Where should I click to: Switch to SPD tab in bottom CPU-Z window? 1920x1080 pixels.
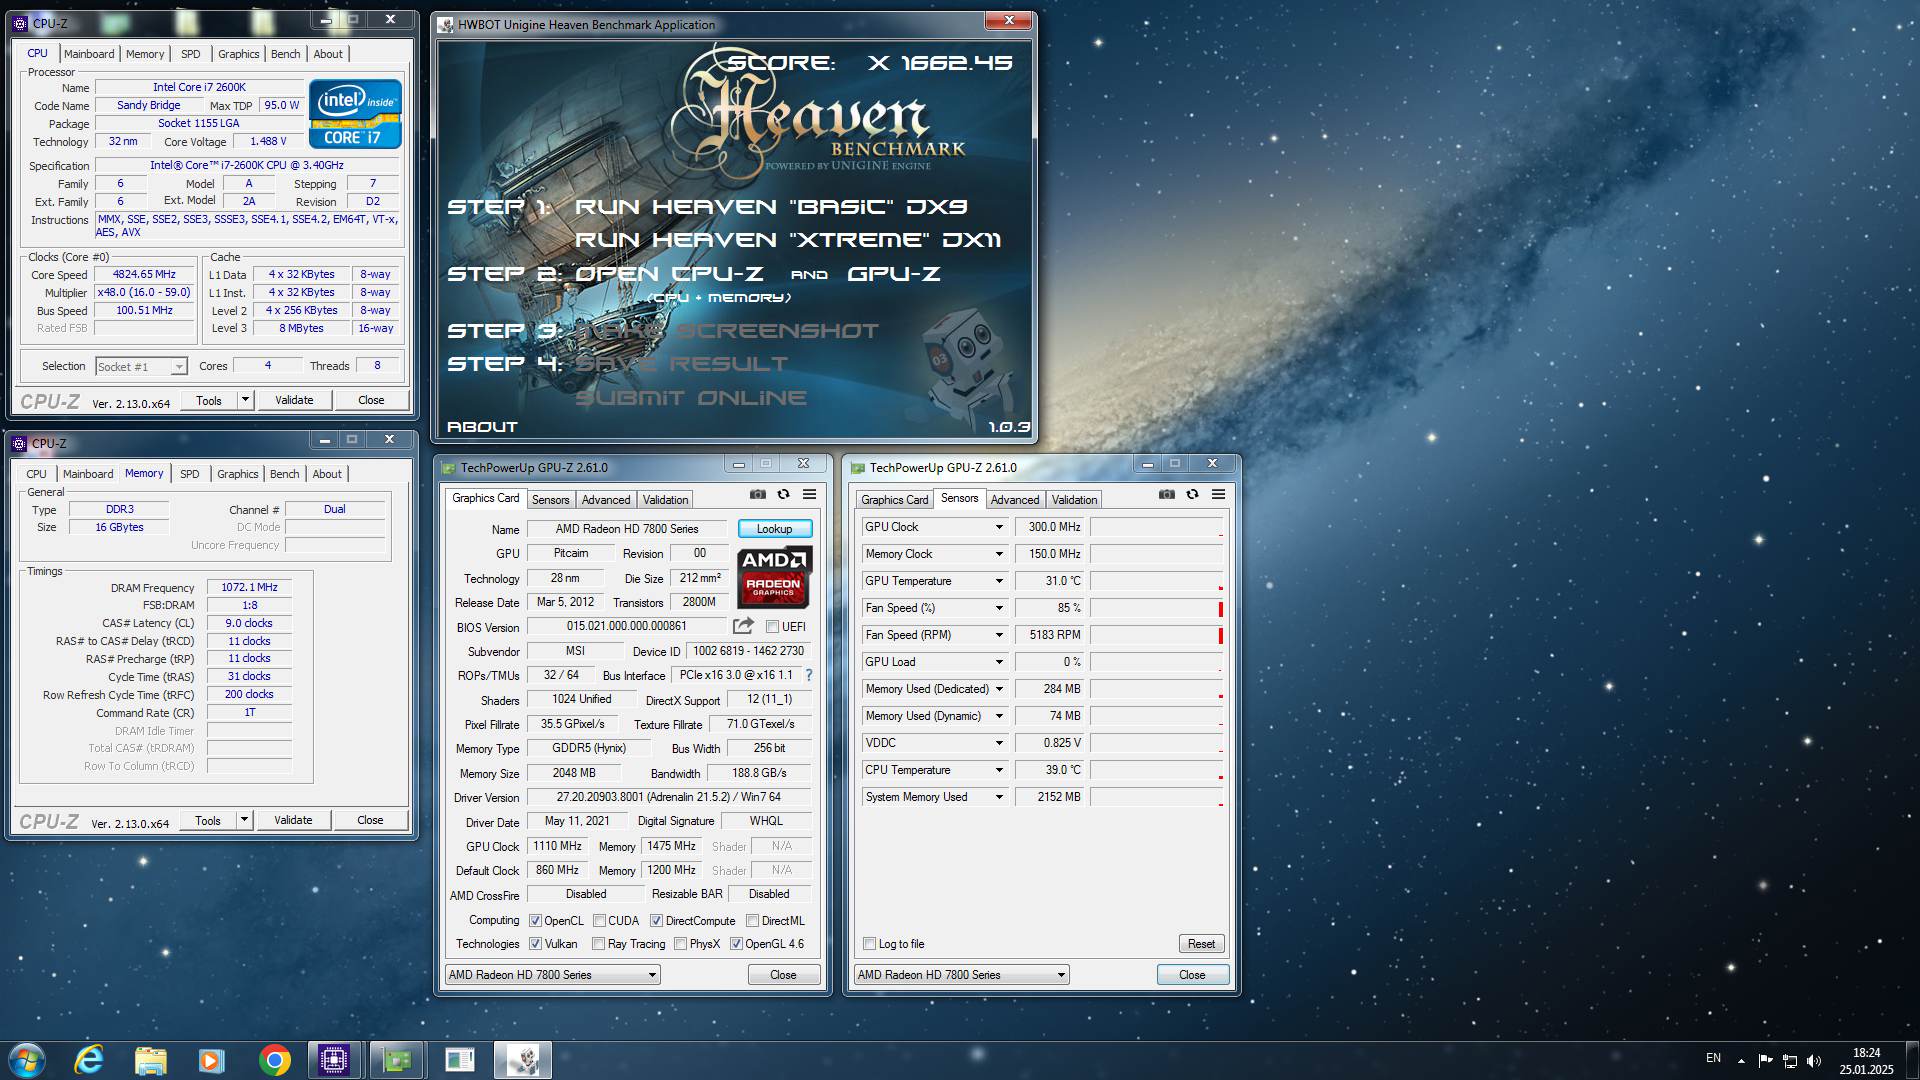click(x=190, y=474)
